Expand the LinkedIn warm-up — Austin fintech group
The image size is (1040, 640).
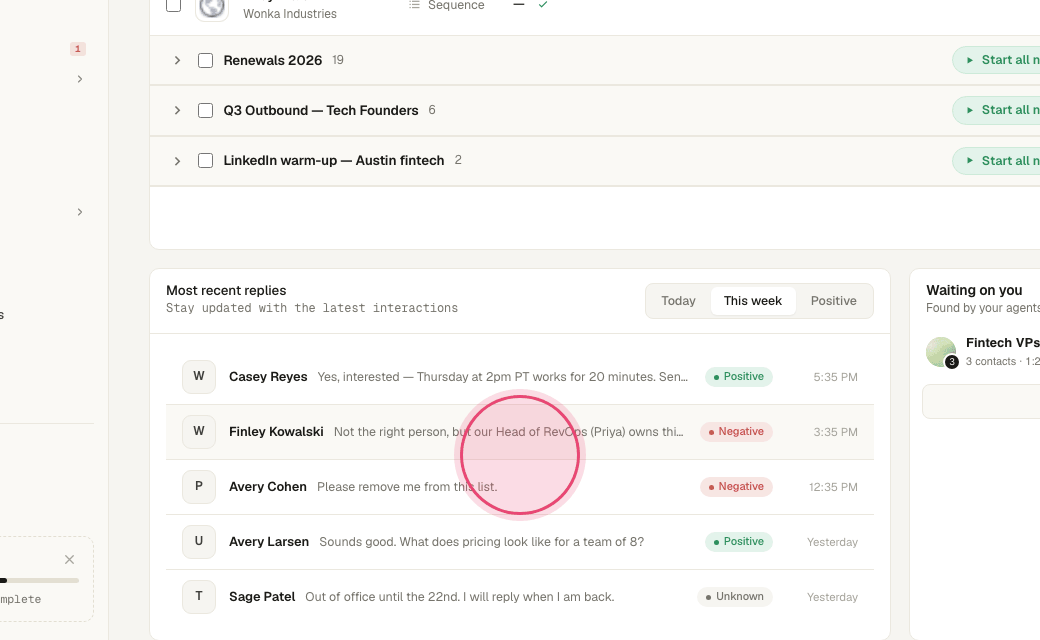click(x=177, y=161)
